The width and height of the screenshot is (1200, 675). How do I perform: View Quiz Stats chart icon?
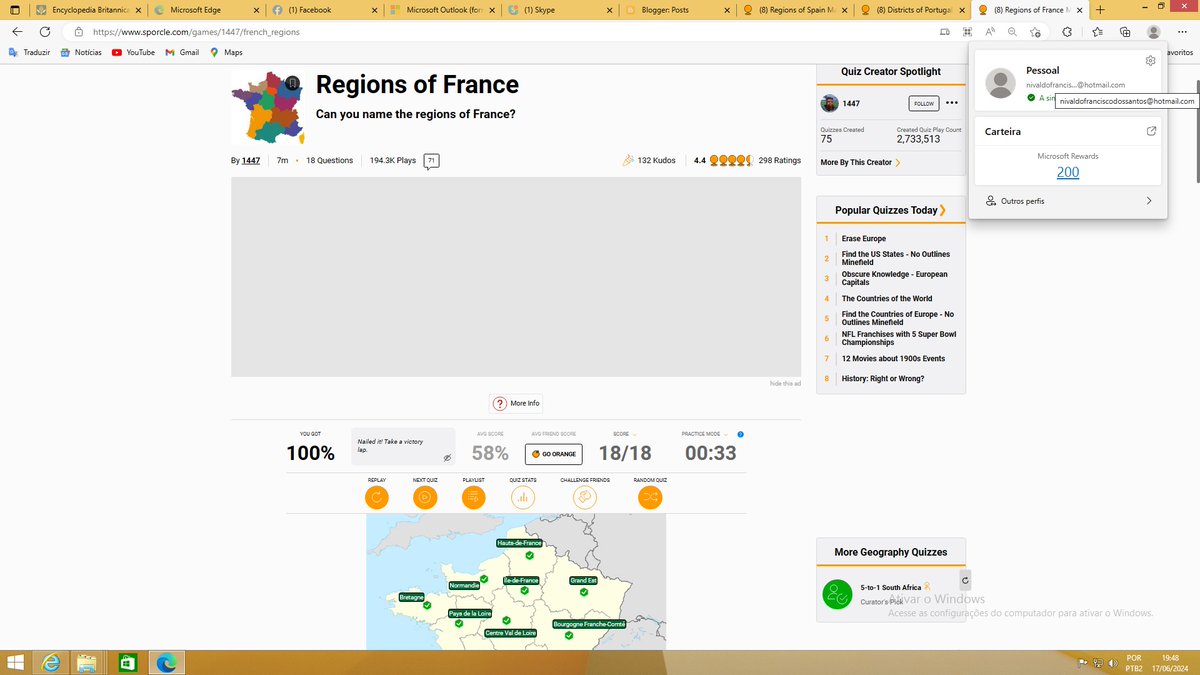pyautogui.click(x=522, y=495)
